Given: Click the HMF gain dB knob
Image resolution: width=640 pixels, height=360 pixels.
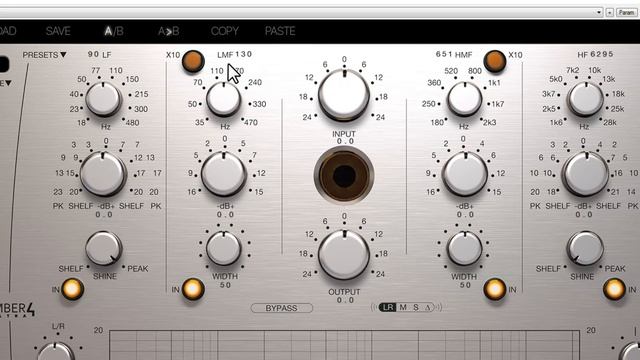Looking at the screenshot, I should pos(464,174).
